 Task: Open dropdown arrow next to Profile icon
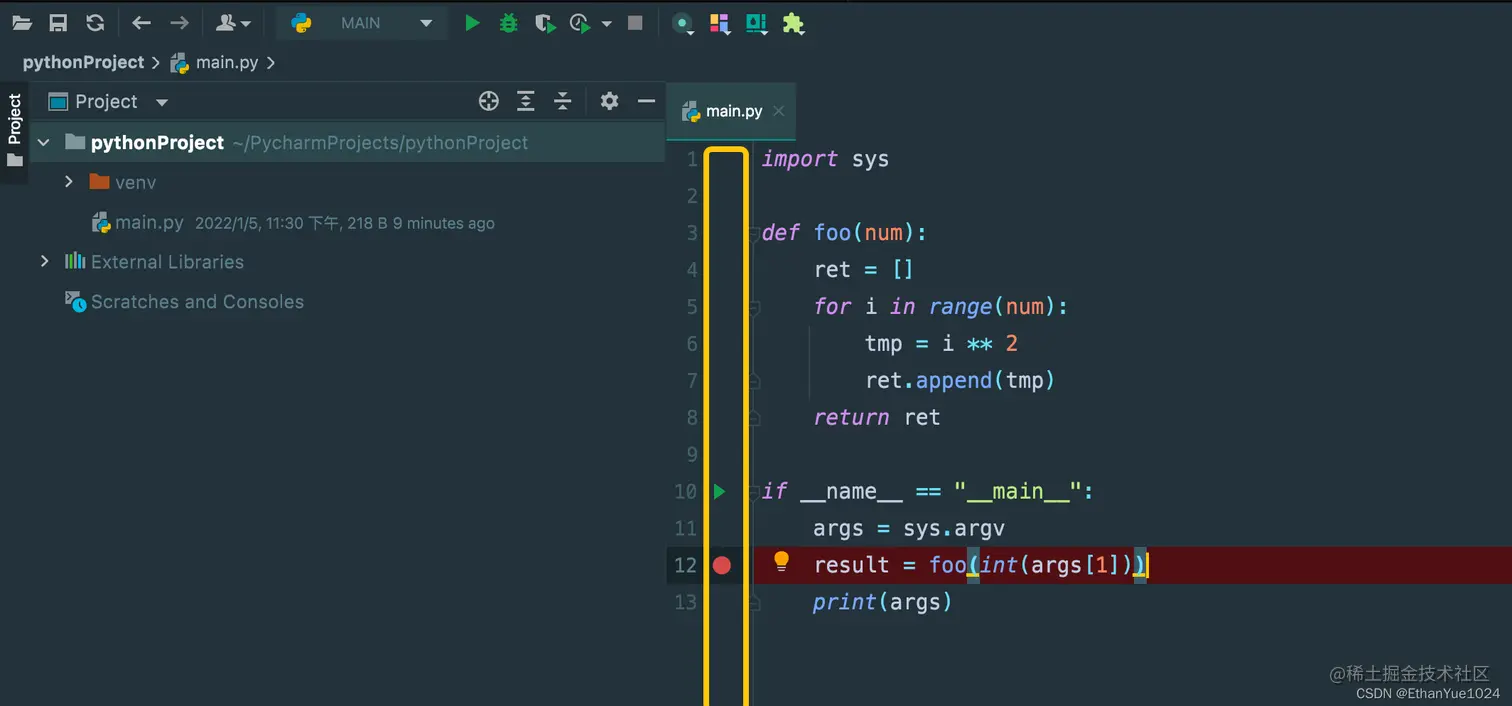click(x=606, y=24)
